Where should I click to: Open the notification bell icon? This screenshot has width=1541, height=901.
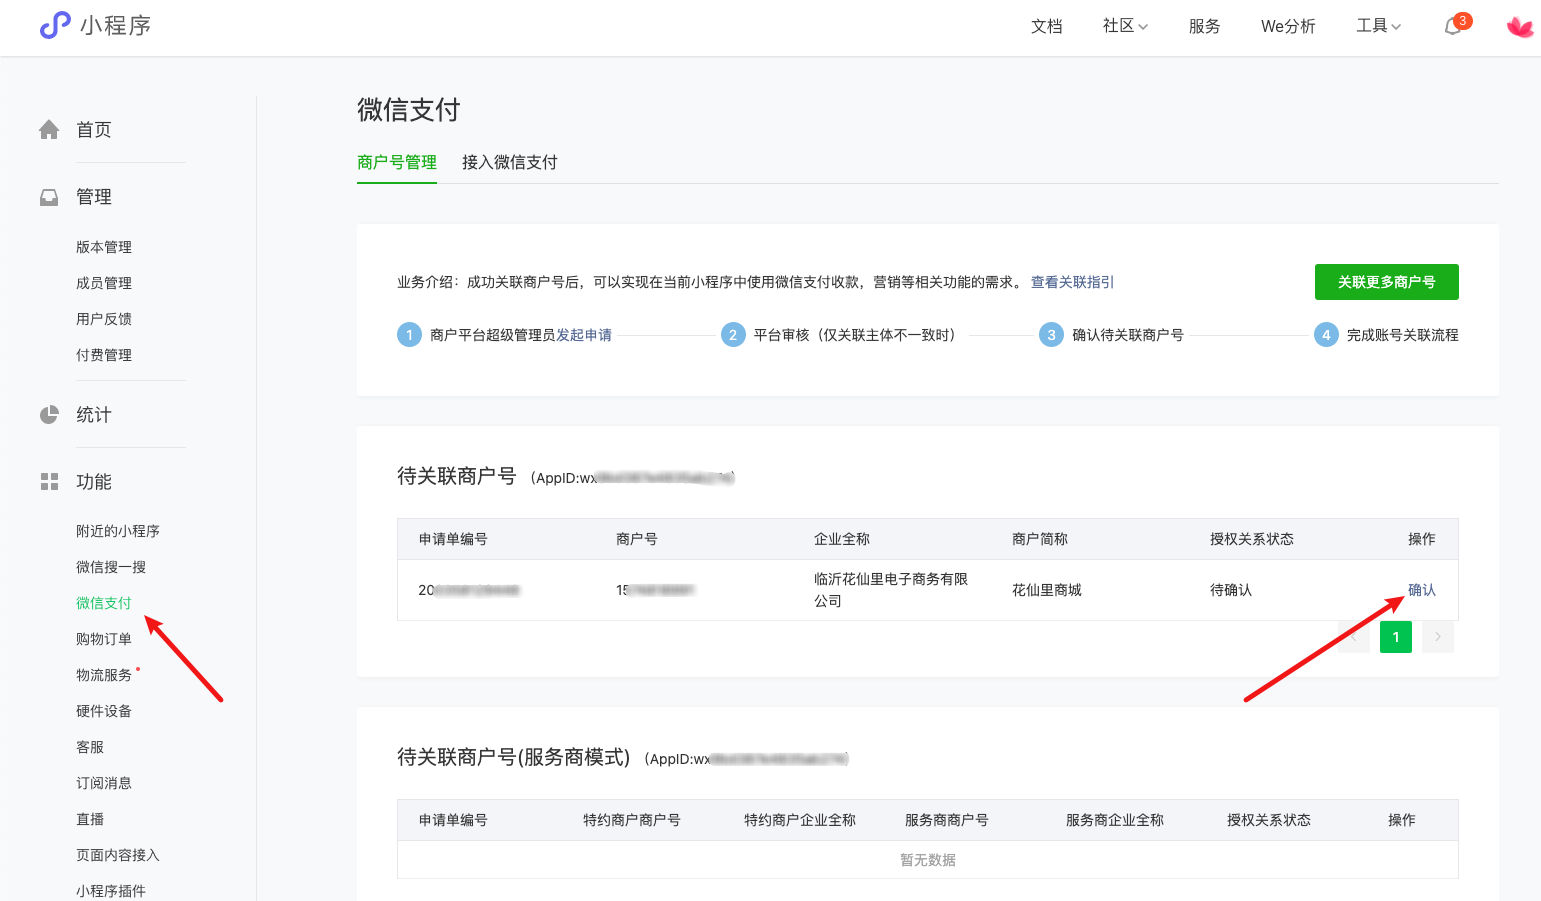click(x=1453, y=27)
